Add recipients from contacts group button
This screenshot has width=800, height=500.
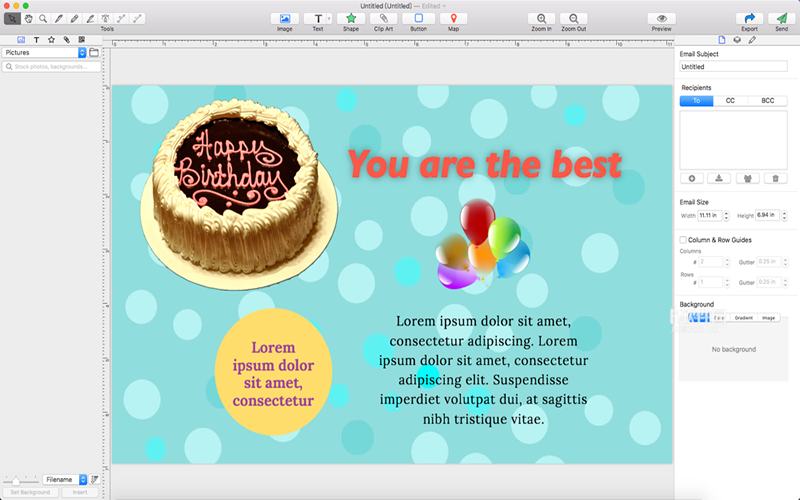[x=747, y=179]
